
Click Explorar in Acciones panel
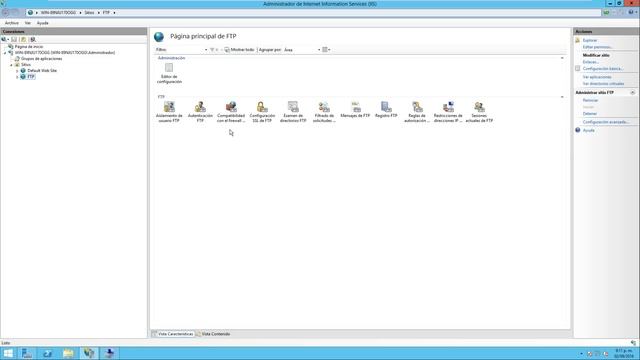click(590, 40)
